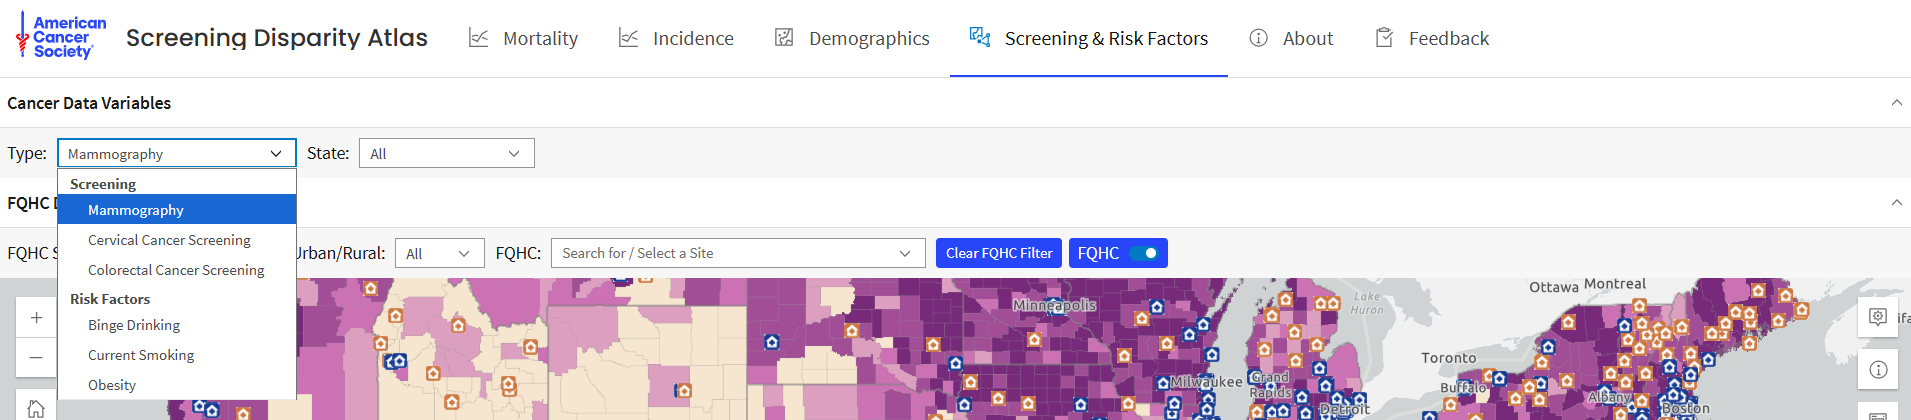The image size is (1911, 420).
Task: Click the Demographics icon
Action: [784, 38]
